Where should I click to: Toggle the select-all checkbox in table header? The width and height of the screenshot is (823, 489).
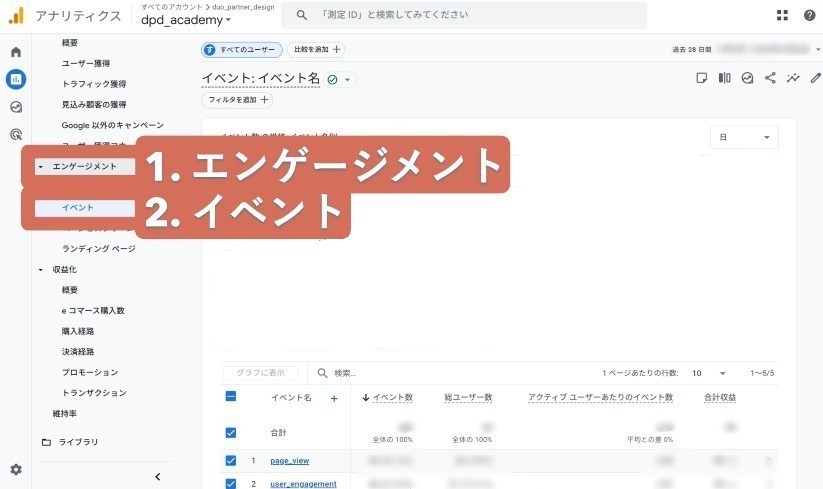click(x=231, y=397)
